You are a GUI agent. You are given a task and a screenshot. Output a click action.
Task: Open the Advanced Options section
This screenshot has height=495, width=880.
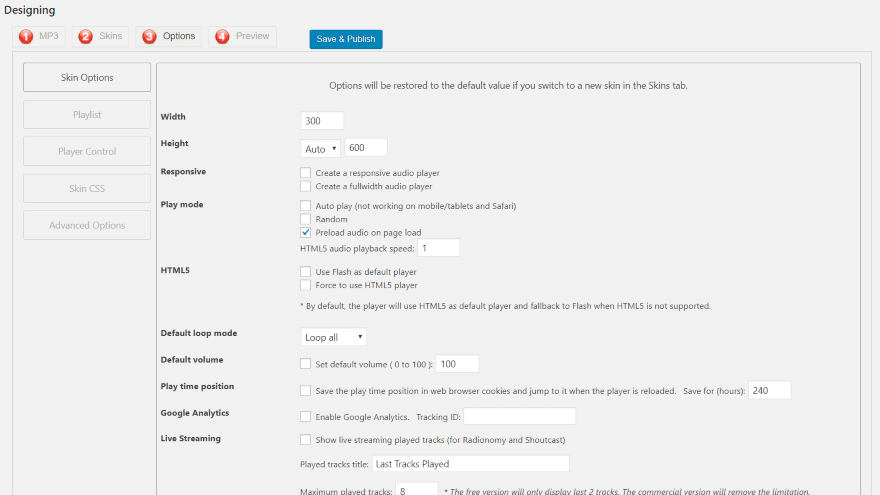tap(87, 226)
